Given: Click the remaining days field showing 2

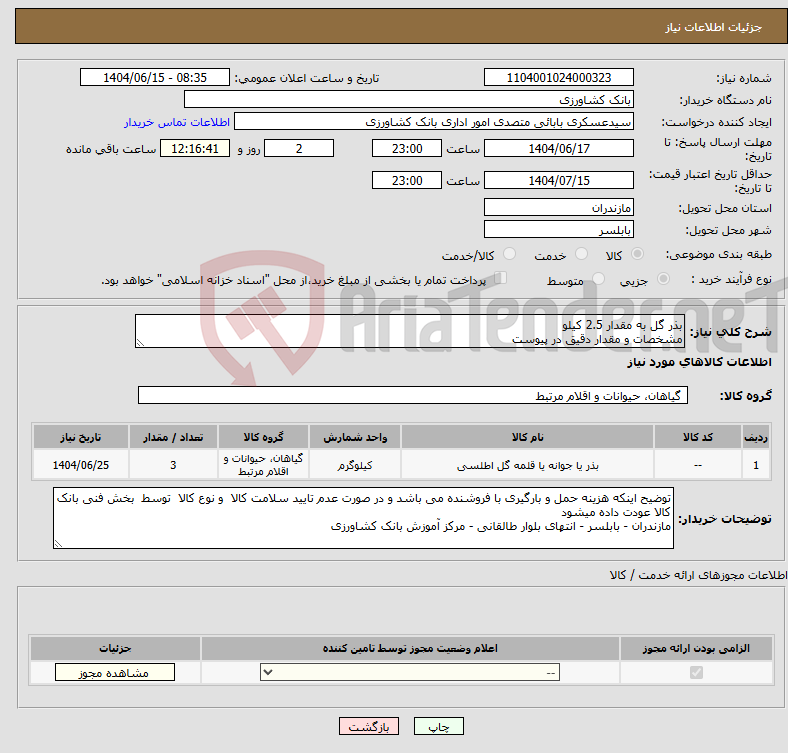Looking at the screenshot, I should pyautogui.click(x=299, y=148).
